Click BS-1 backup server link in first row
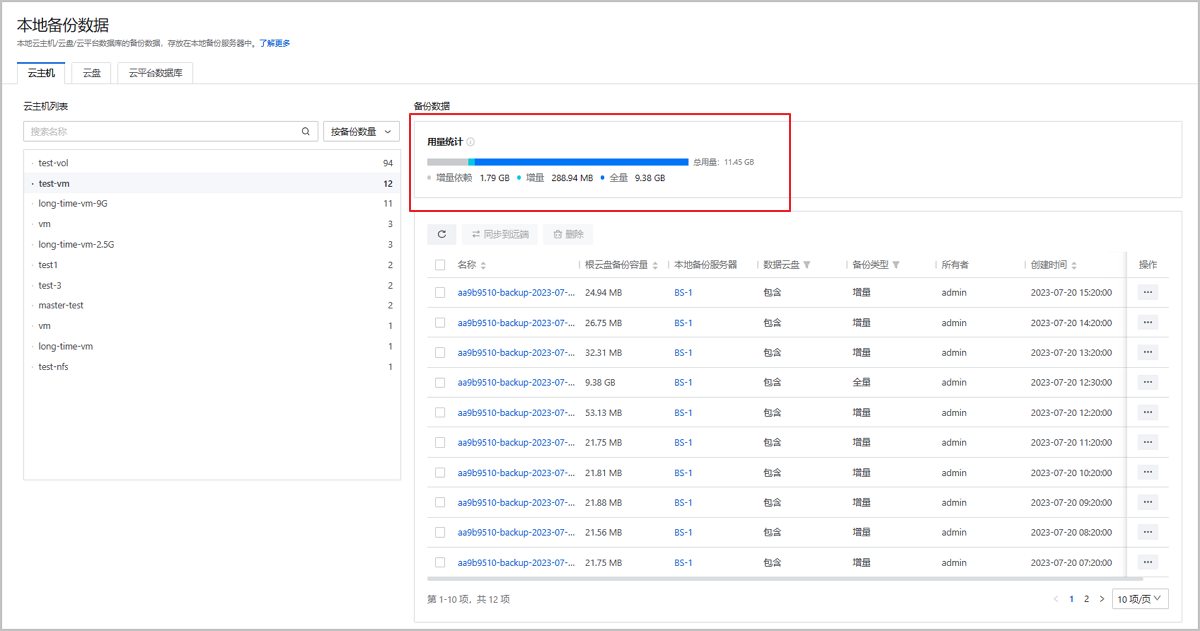Image resolution: width=1200 pixels, height=631 pixels. pyautogui.click(x=683, y=293)
